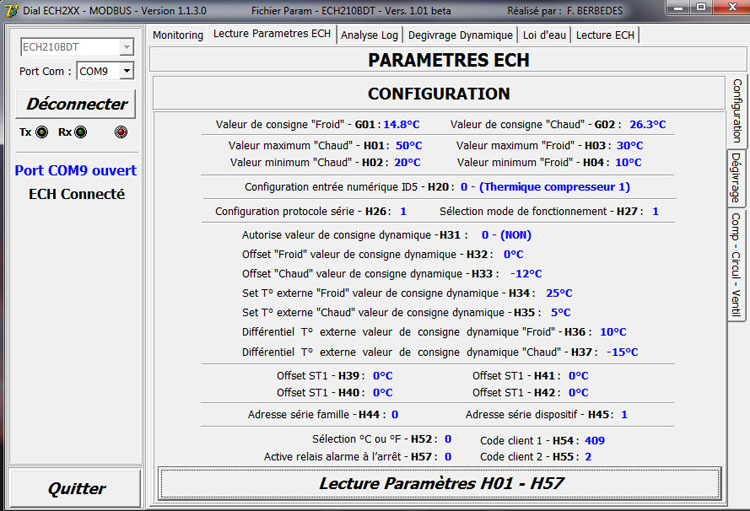This screenshot has height=511, width=750.
Task: Open the Loi d'eau tab
Action: coord(544,34)
